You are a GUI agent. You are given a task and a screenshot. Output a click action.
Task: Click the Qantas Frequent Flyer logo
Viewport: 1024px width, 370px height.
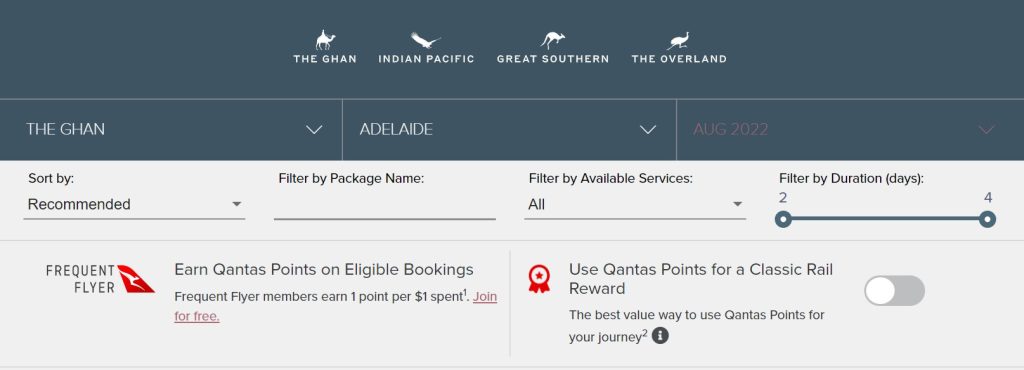click(100, 279)
